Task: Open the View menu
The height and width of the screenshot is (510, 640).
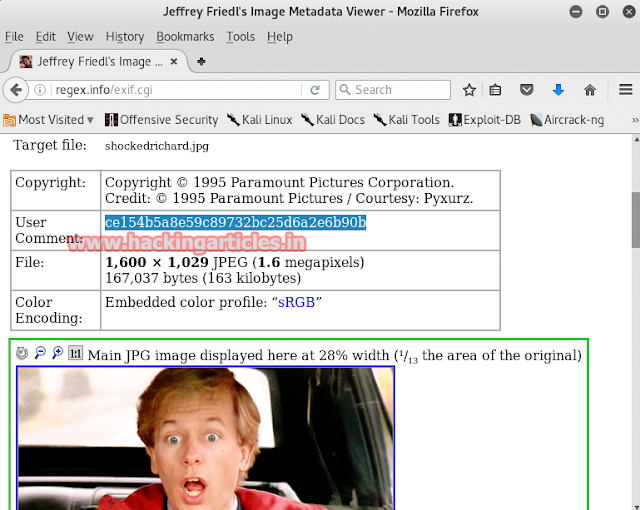Action: (80, 37)
